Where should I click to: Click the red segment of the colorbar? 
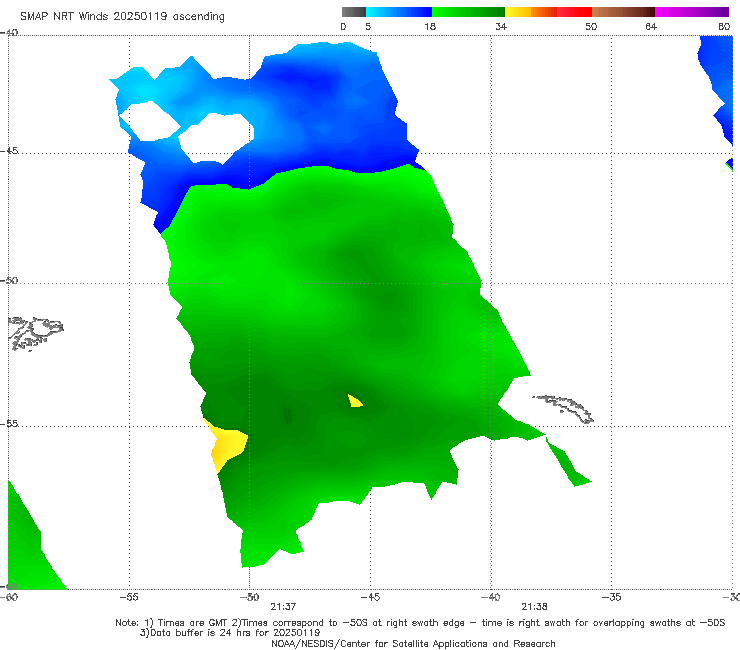coord(574,12)
